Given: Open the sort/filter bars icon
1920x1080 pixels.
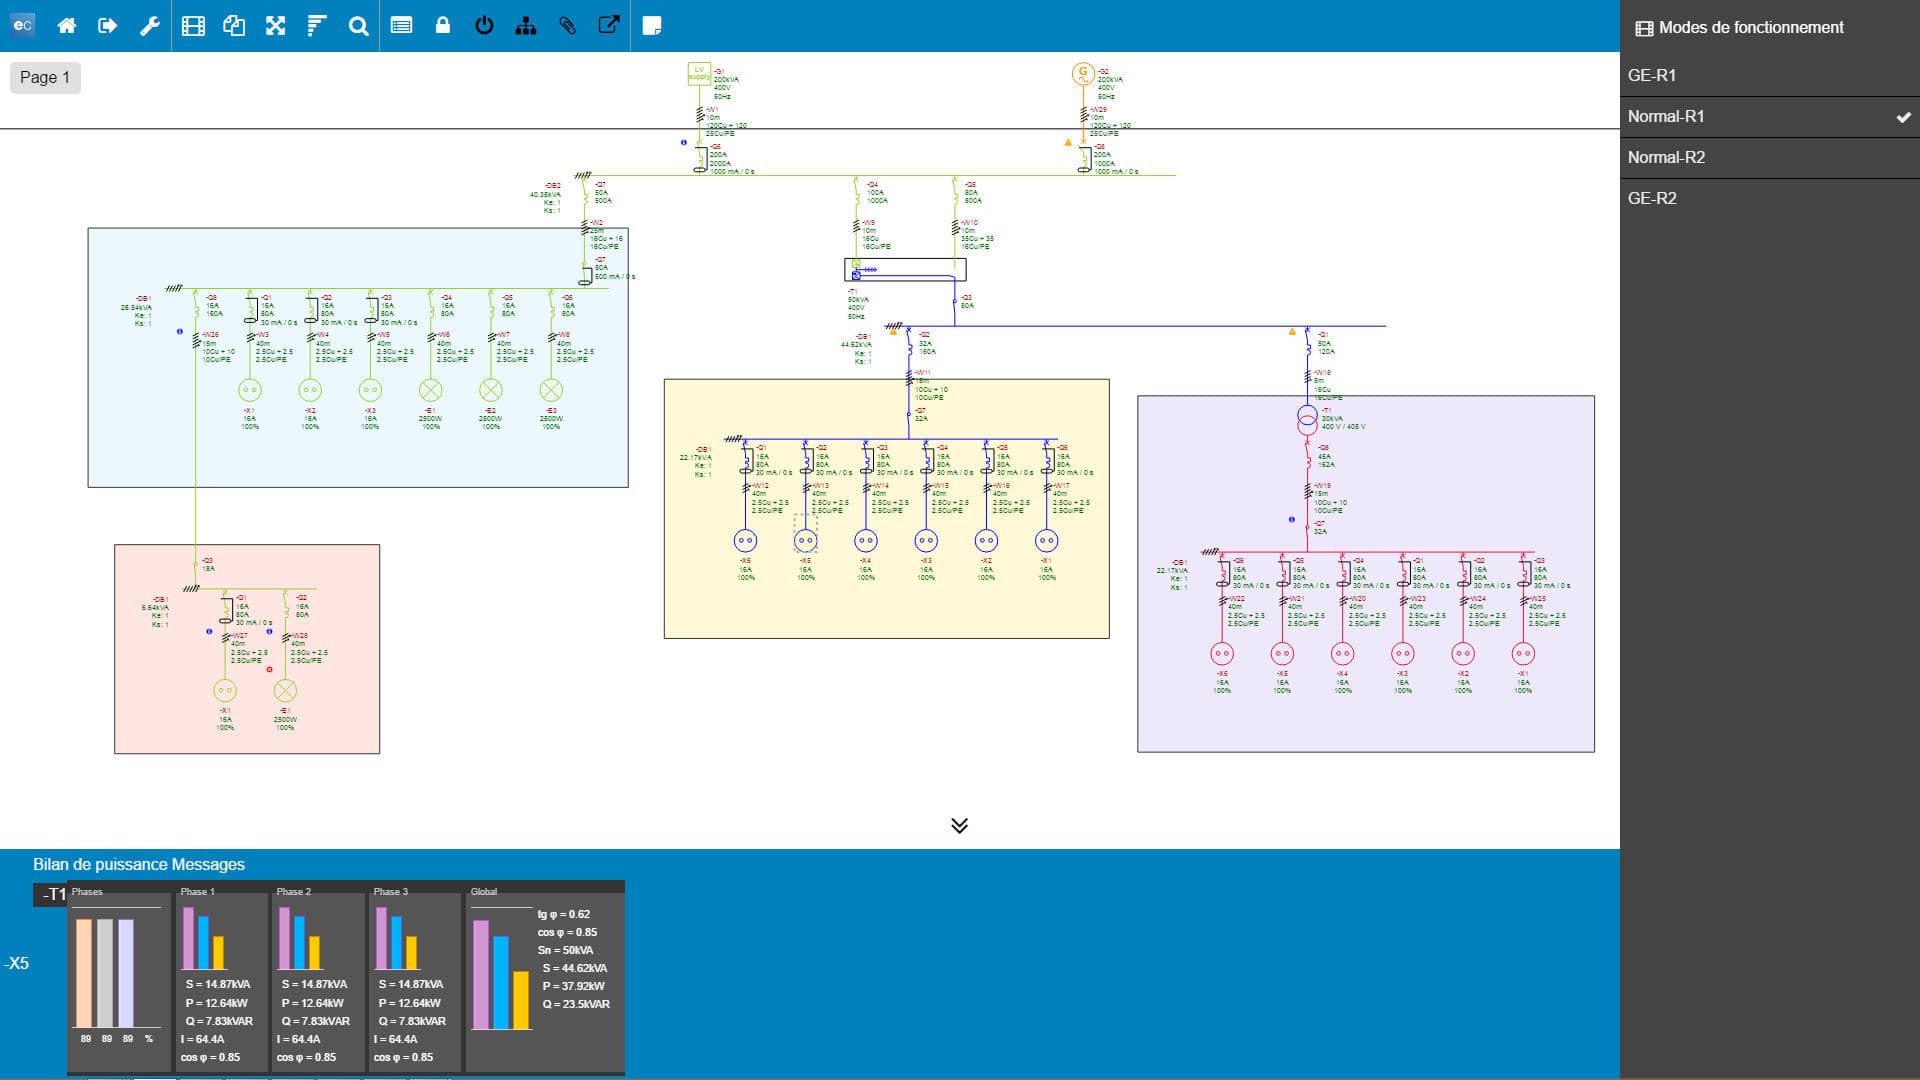Looking at the screenshot, I should [316, 26].
